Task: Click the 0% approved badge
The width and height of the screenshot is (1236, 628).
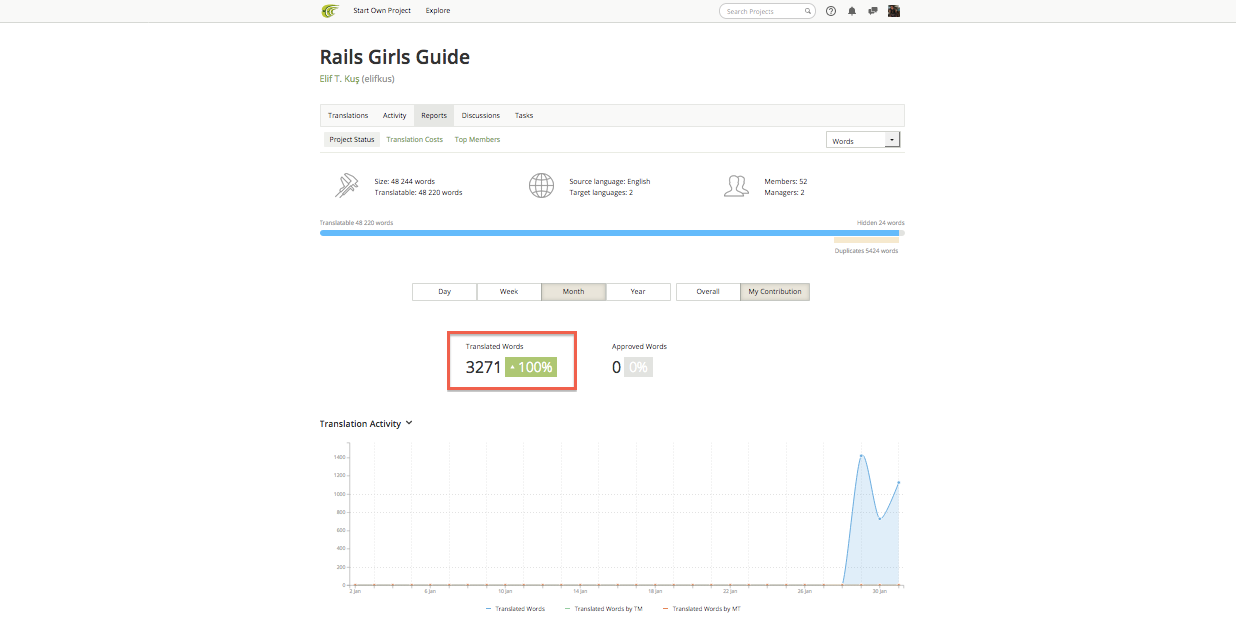Action: pyautogui.click(x=638, y=367)
